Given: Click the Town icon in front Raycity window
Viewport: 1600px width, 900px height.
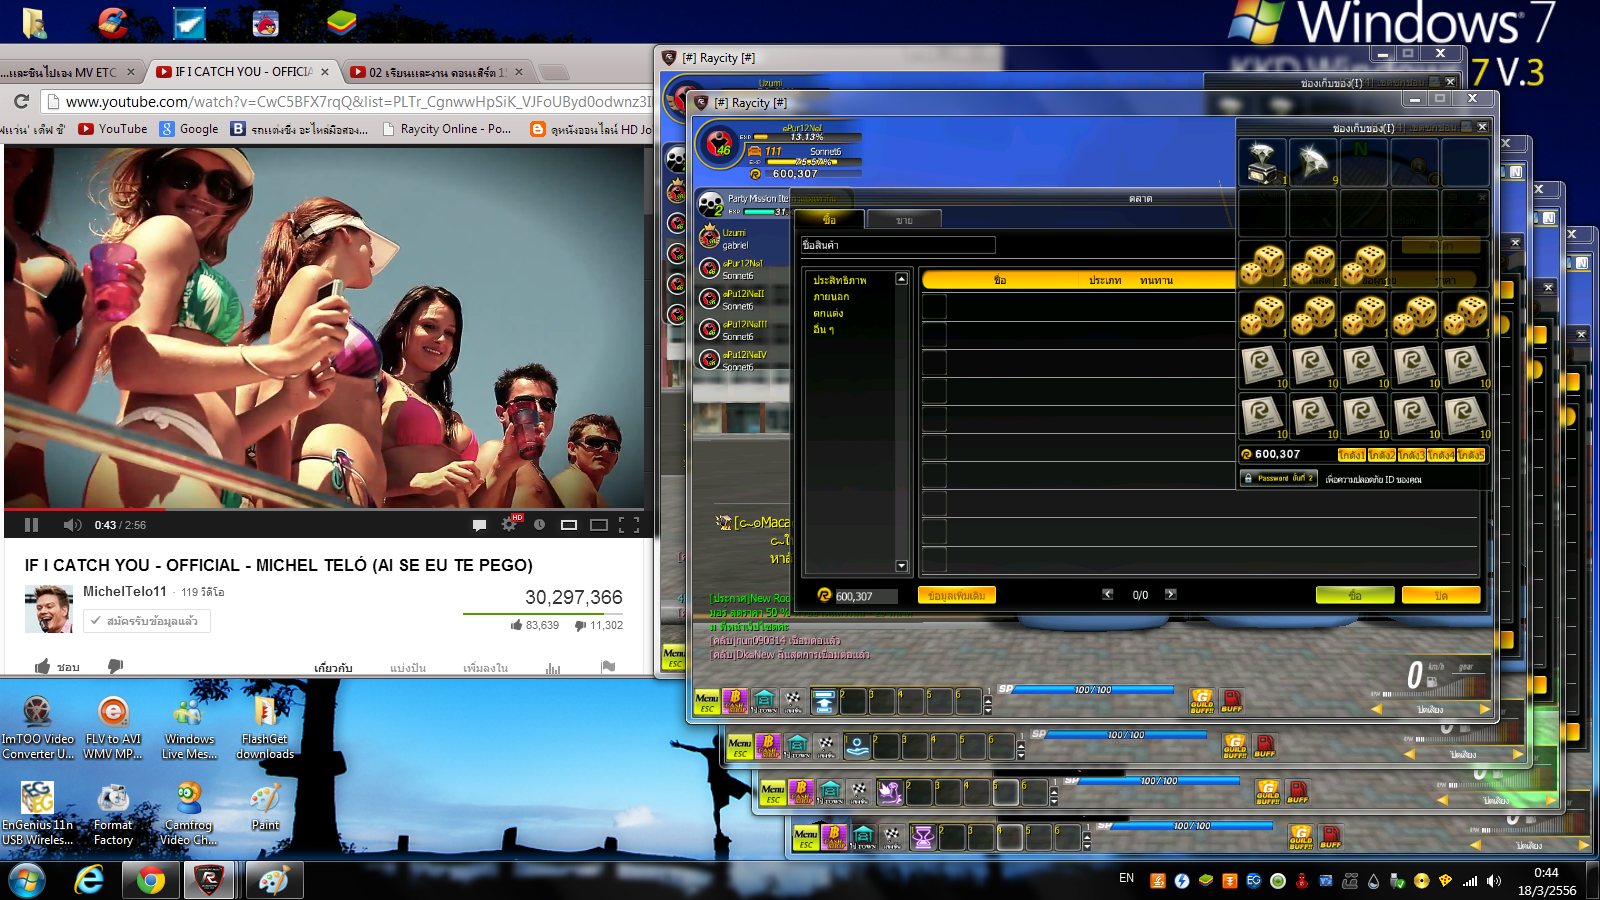Looking at the screenshot, I should coord(764,702).
